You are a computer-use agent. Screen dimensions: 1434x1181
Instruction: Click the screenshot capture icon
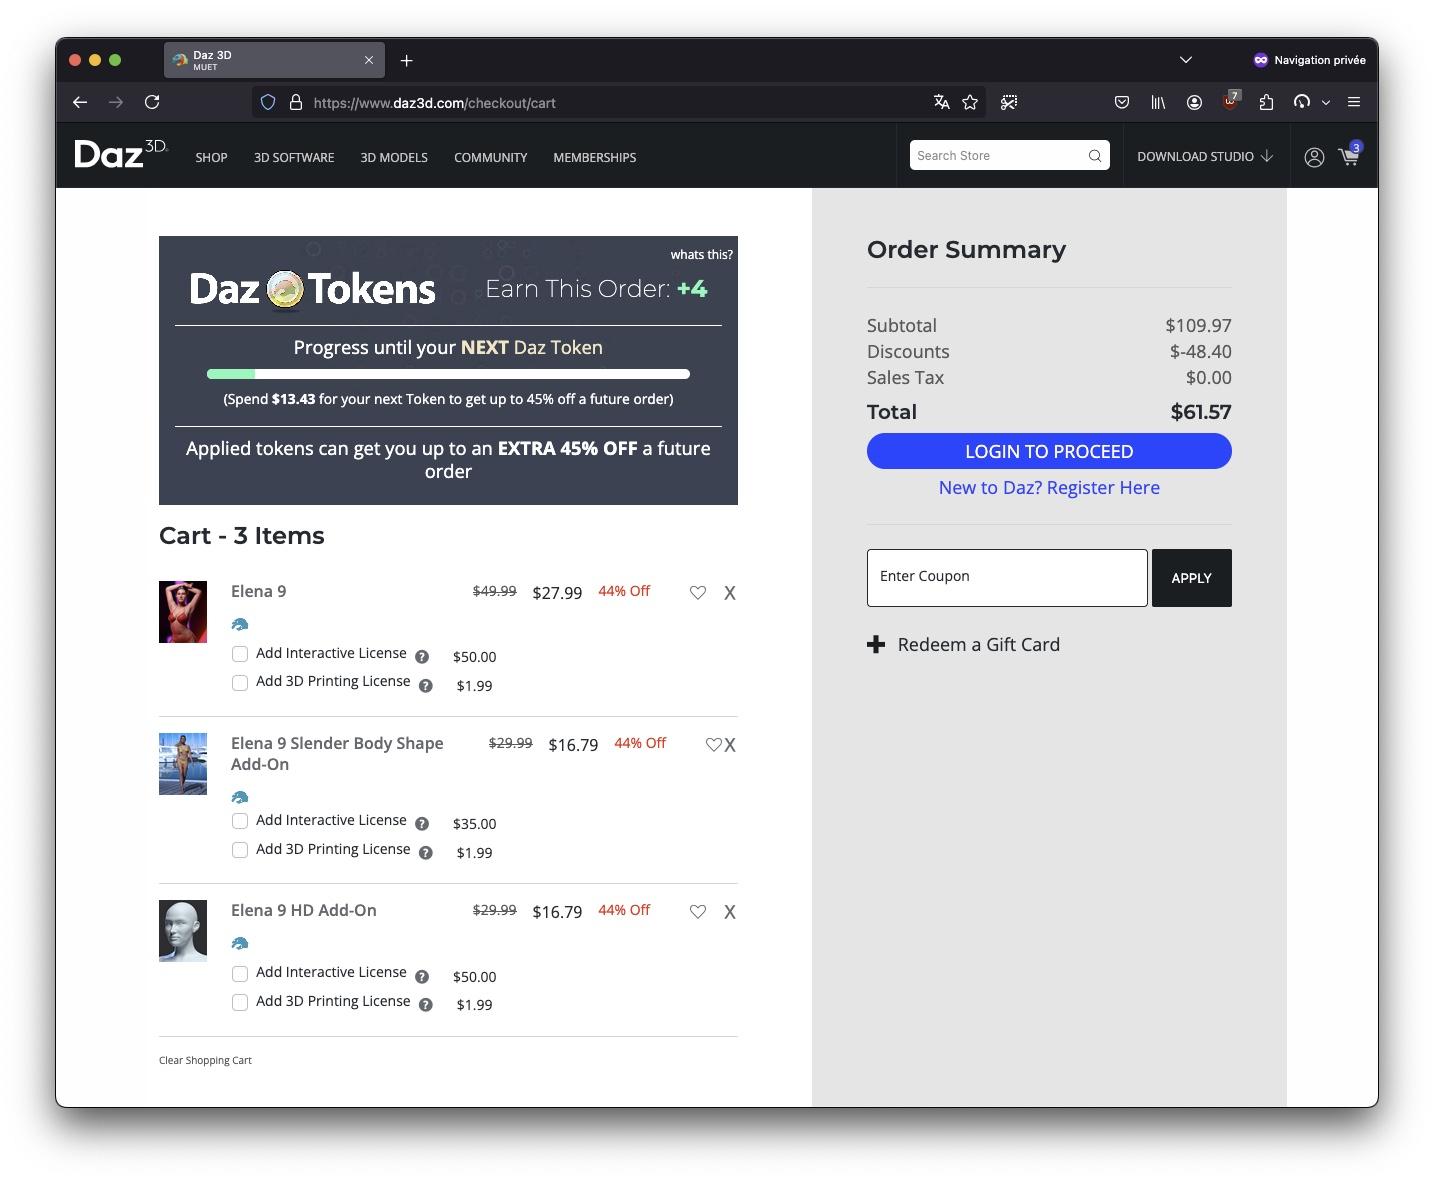[1009, 102]
